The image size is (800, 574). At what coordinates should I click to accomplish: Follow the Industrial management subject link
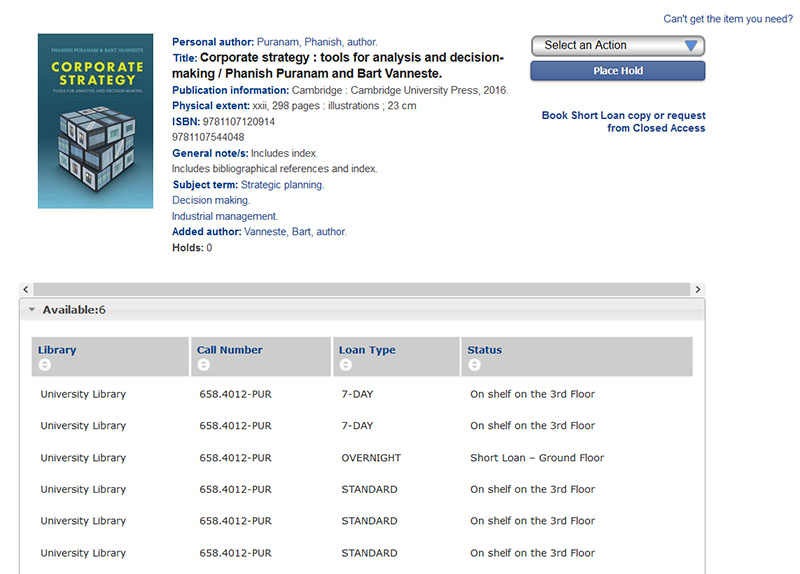pos(225,216)
